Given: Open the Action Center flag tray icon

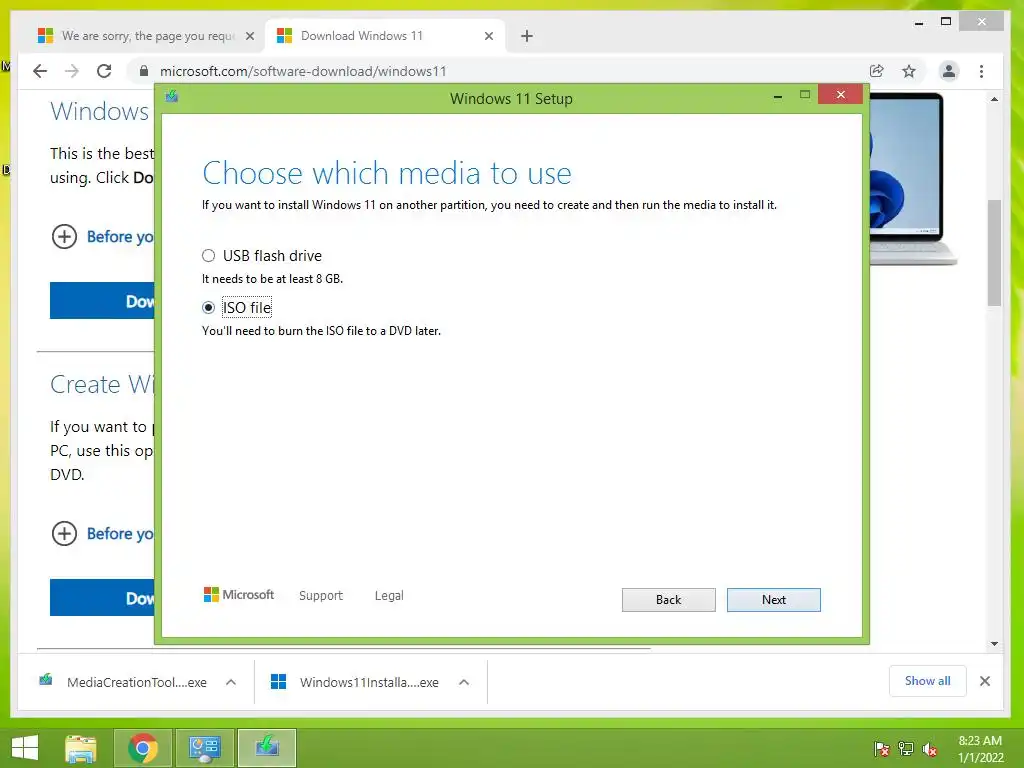Looking at the screenshot, I should 882,748.
